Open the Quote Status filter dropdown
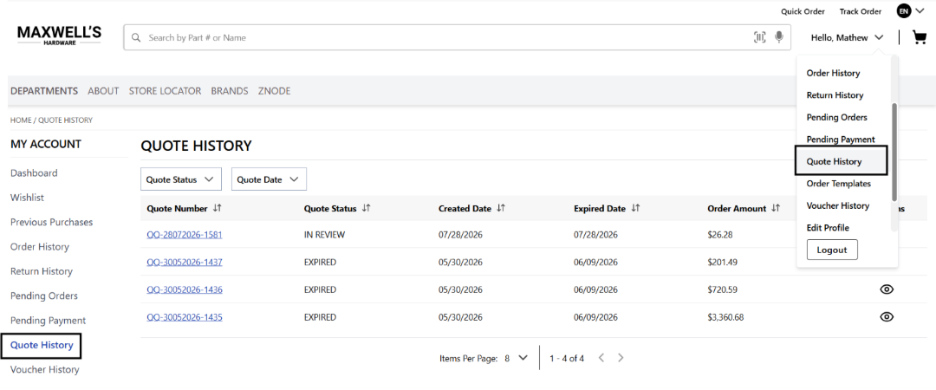 [181, 179]
